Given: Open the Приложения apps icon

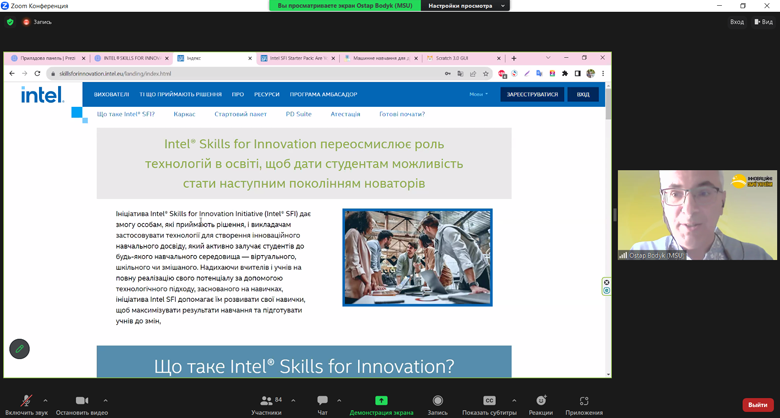Looking at the screenshot, I should pos(584,401).
